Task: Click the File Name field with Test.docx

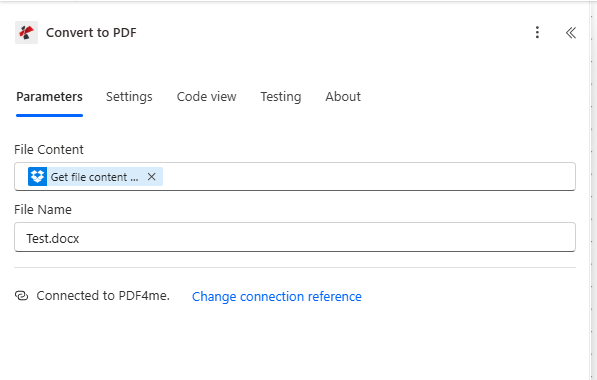Action: point(295,237)
